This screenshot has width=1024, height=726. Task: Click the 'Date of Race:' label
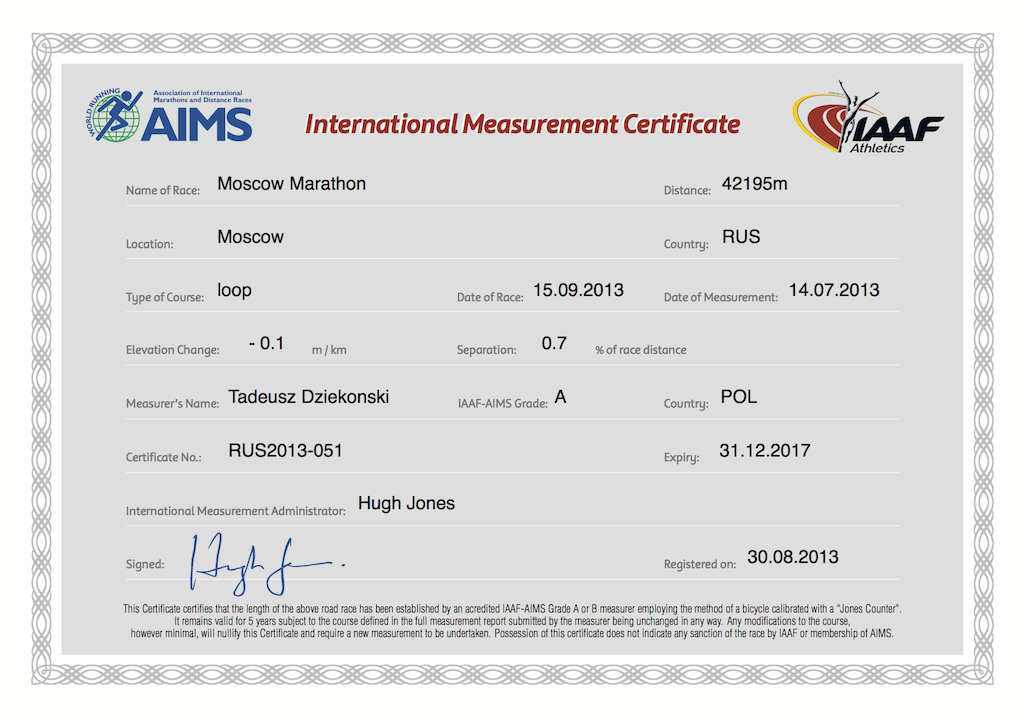point(490,297)
